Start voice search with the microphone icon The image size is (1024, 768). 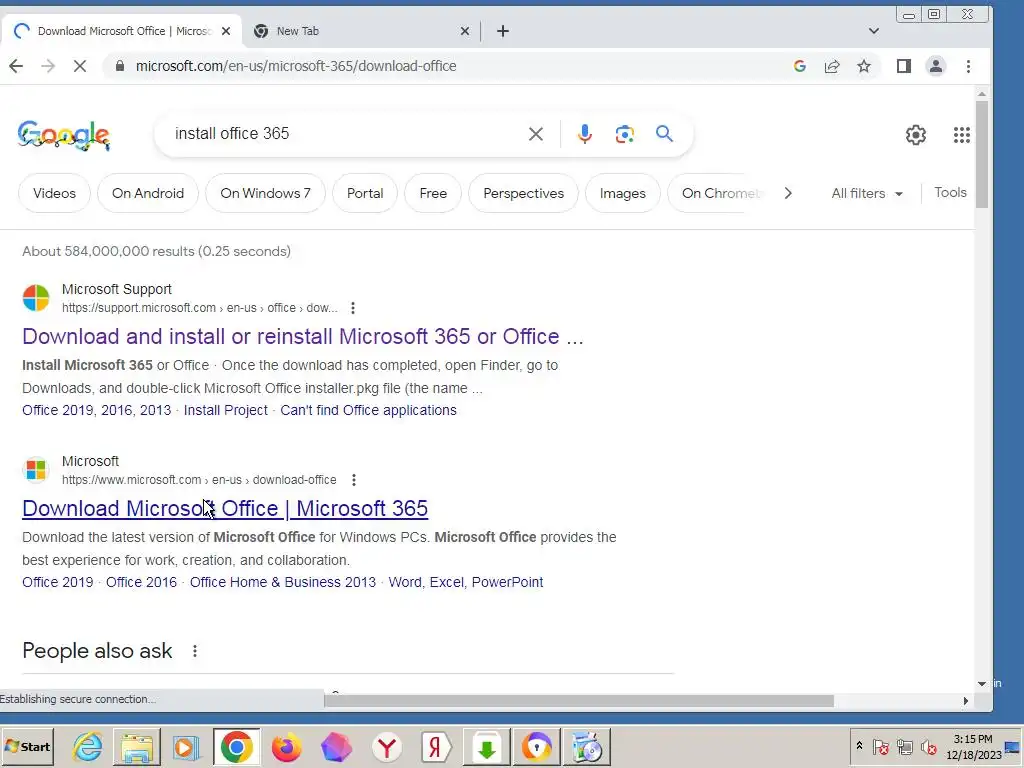coord(584,134)
